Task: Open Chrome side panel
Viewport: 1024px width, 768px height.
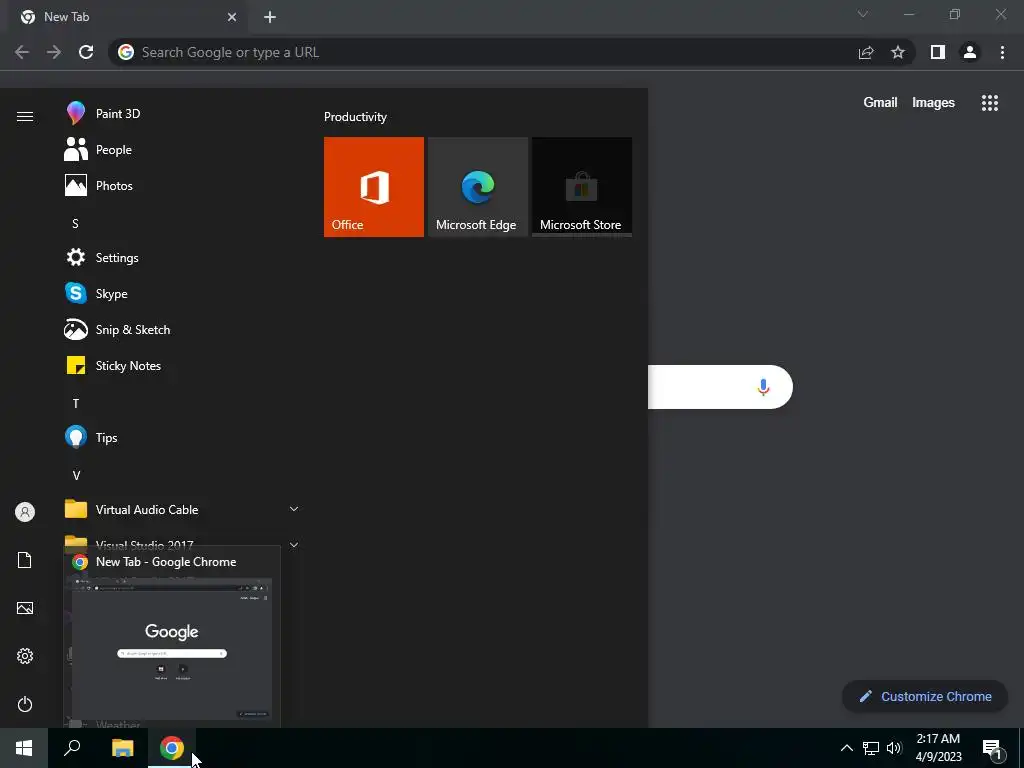Action: point(938,52)
